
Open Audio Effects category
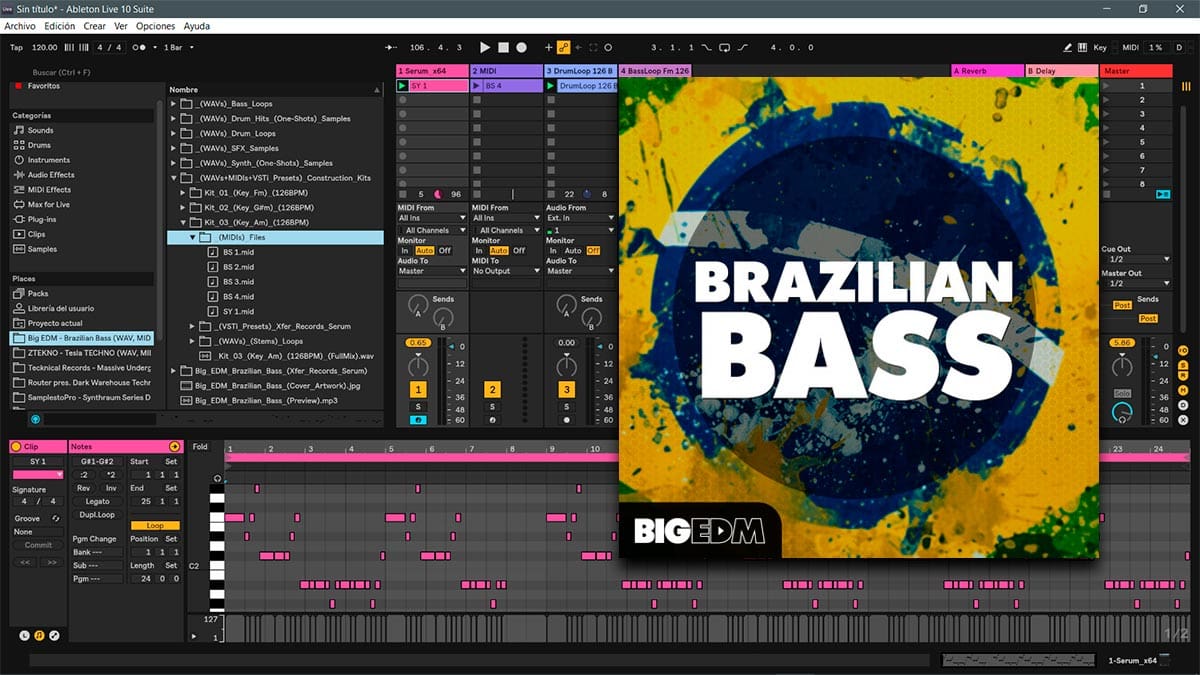51,175
